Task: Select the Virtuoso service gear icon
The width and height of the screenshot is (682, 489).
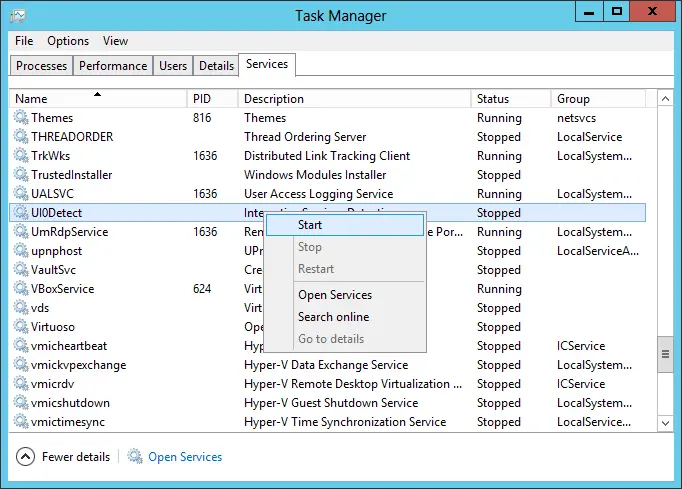Action: [x=21, y=326]
